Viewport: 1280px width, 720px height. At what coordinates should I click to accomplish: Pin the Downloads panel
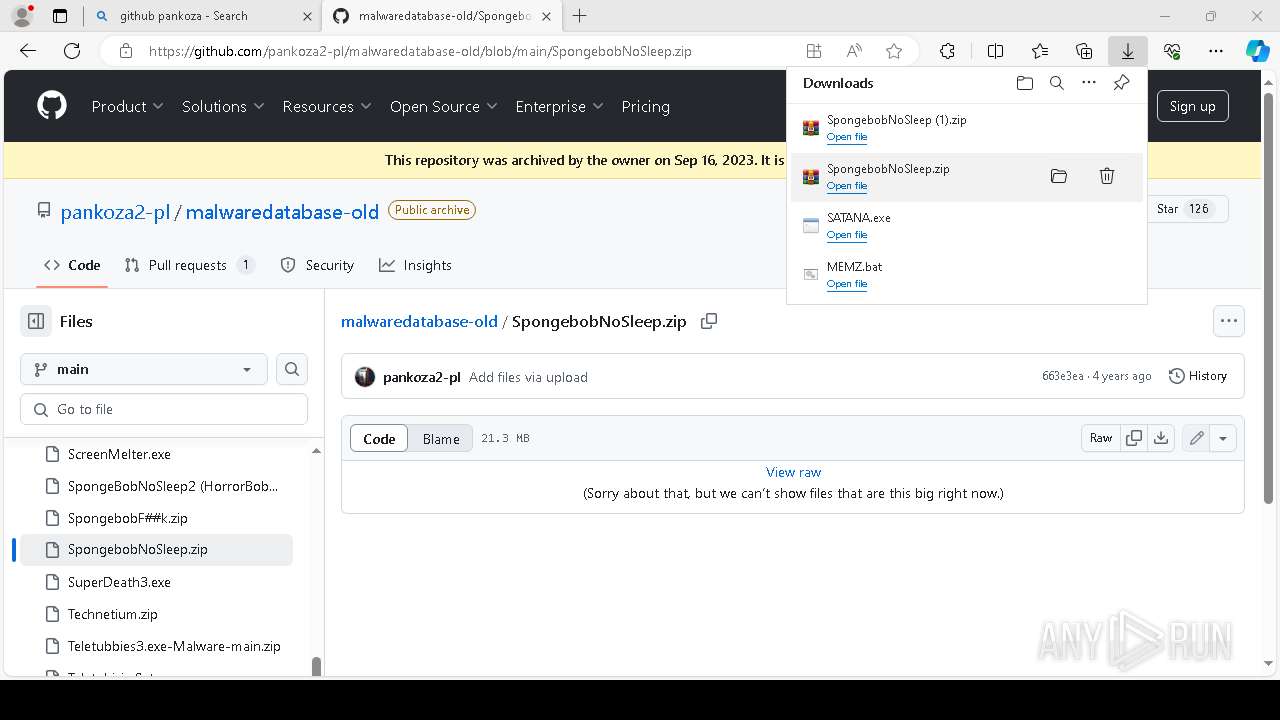pyautogui.click(x=1121, y=83)
